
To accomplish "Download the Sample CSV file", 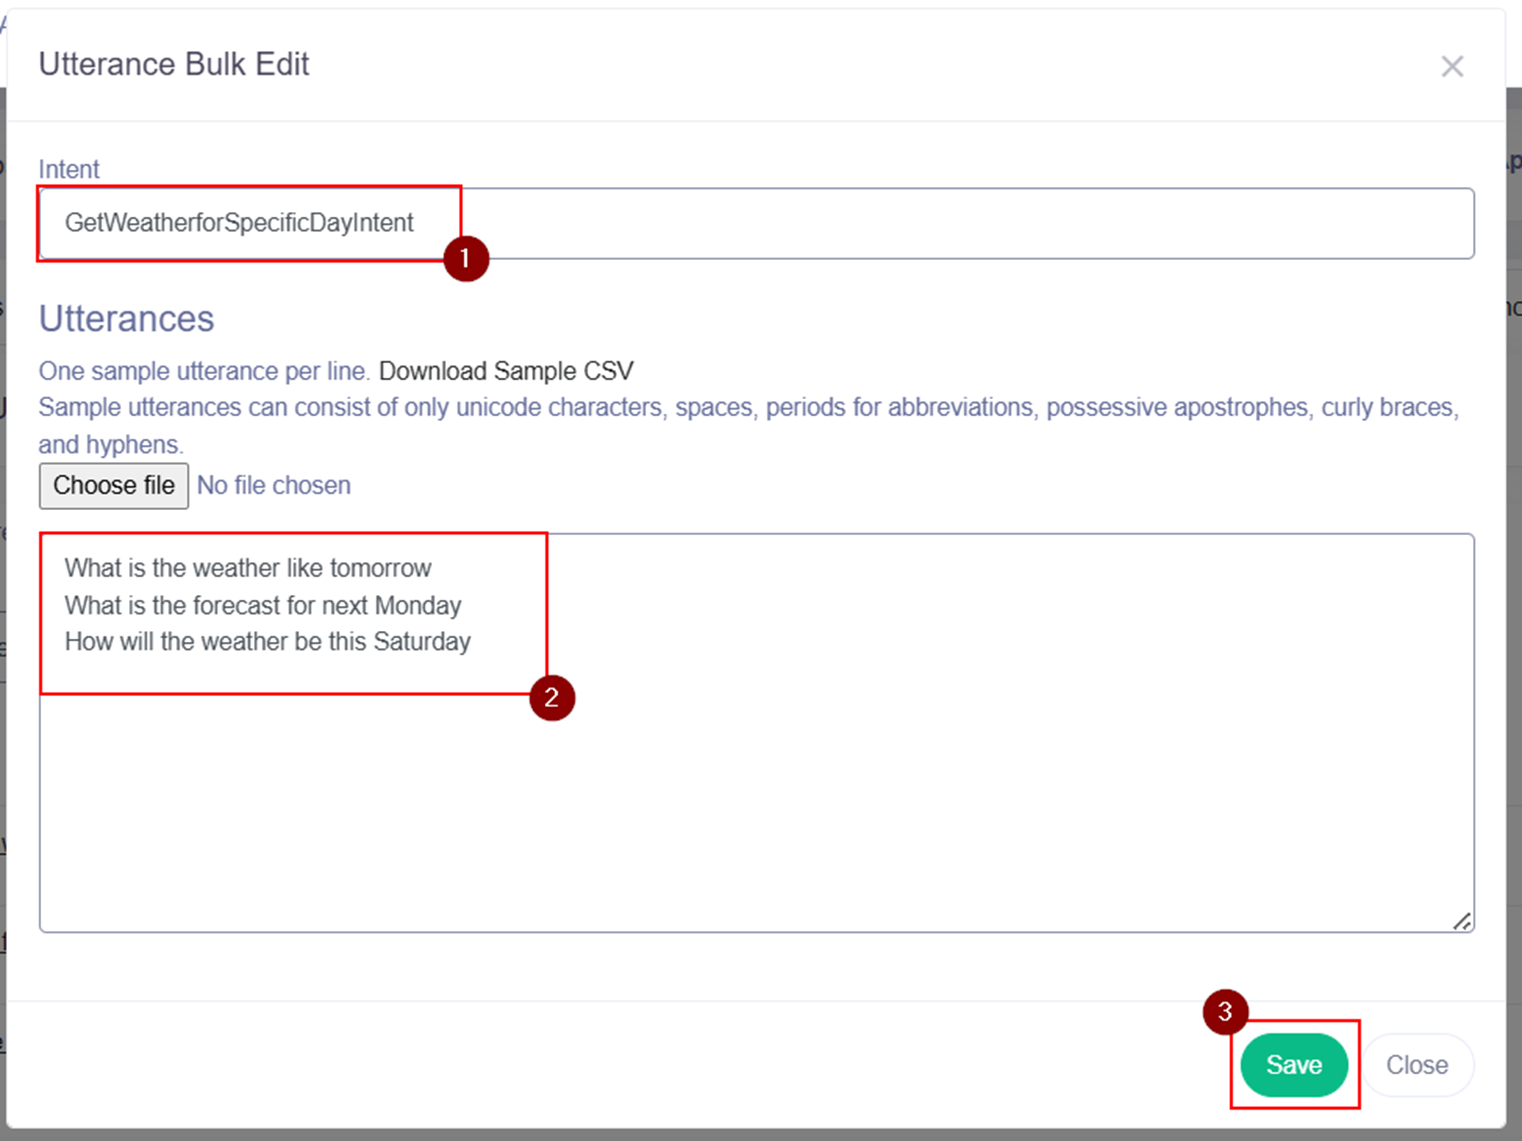I will [x=506, y=371].
